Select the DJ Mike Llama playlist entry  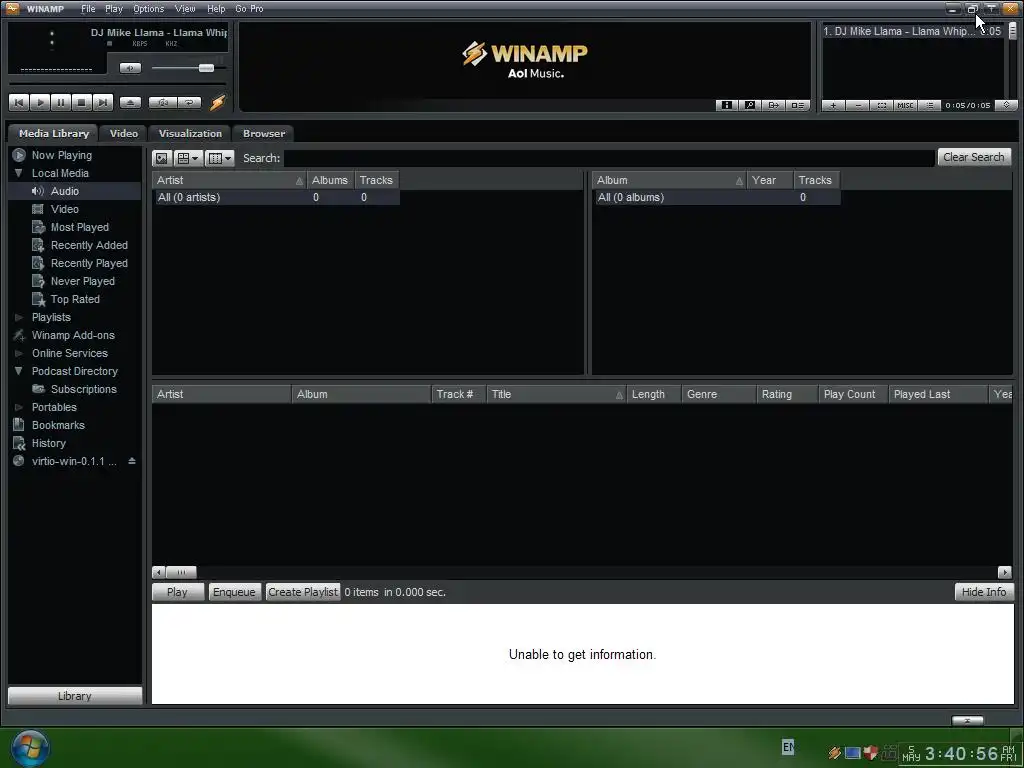tap(912, 31)
